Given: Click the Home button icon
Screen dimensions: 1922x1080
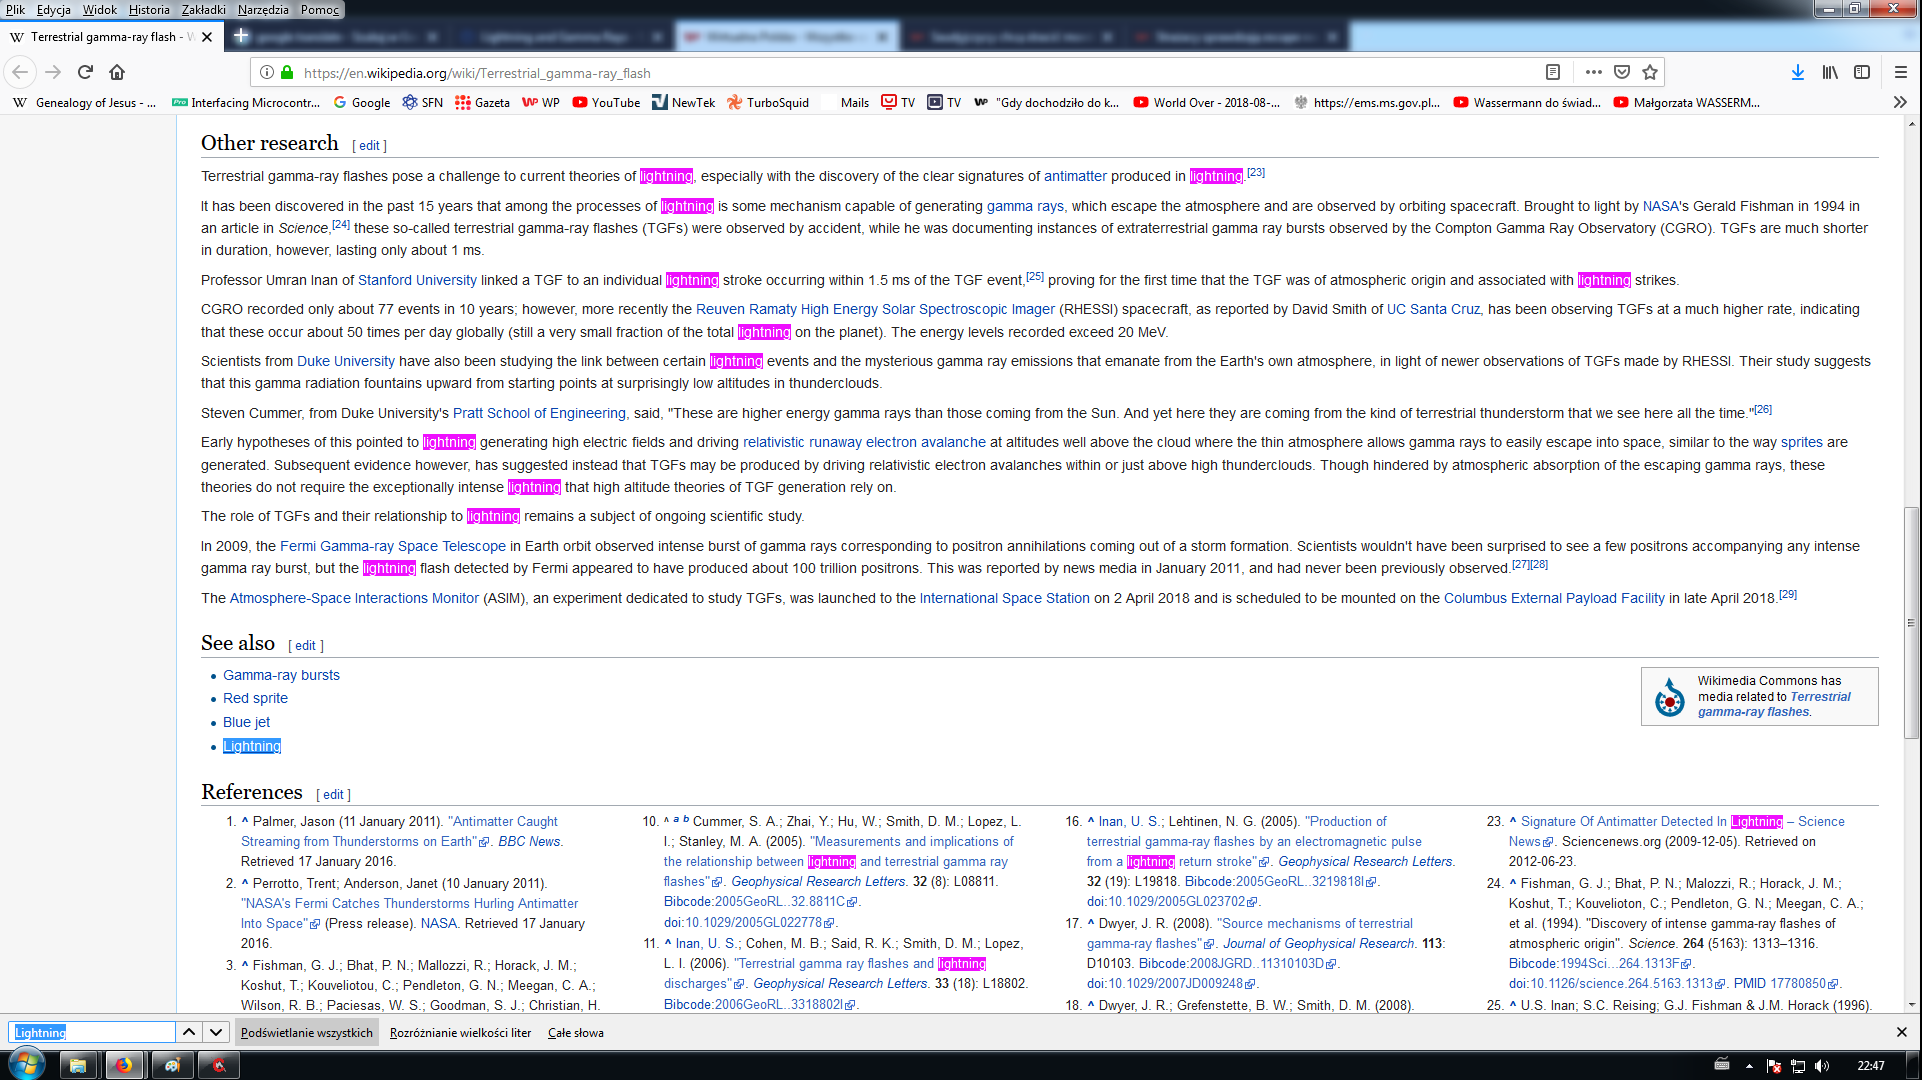Looking at the screenshot, I should [117, 72].
